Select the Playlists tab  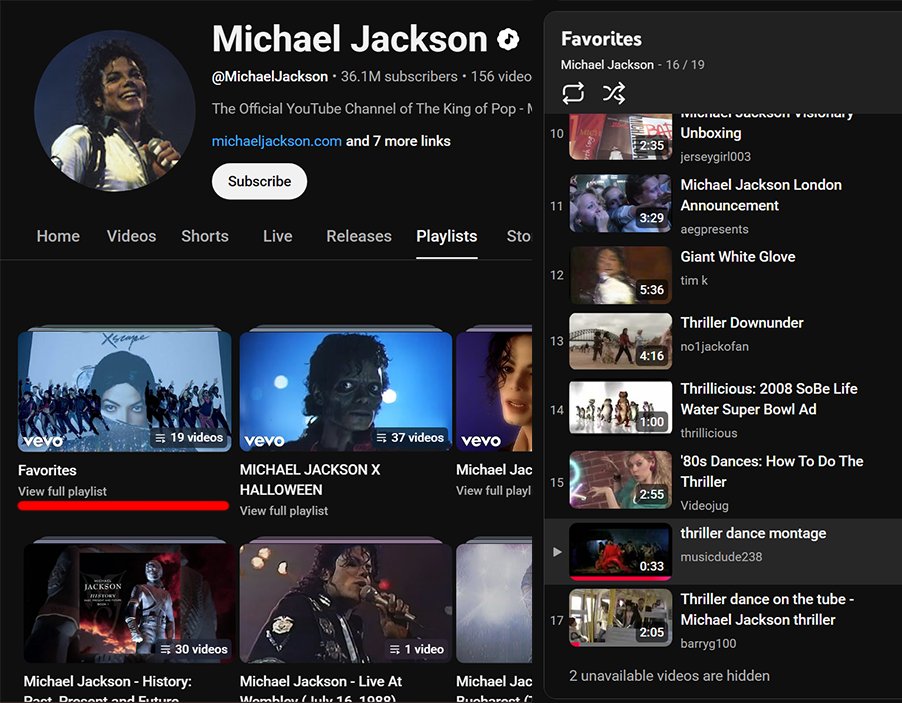coord(446,236)
